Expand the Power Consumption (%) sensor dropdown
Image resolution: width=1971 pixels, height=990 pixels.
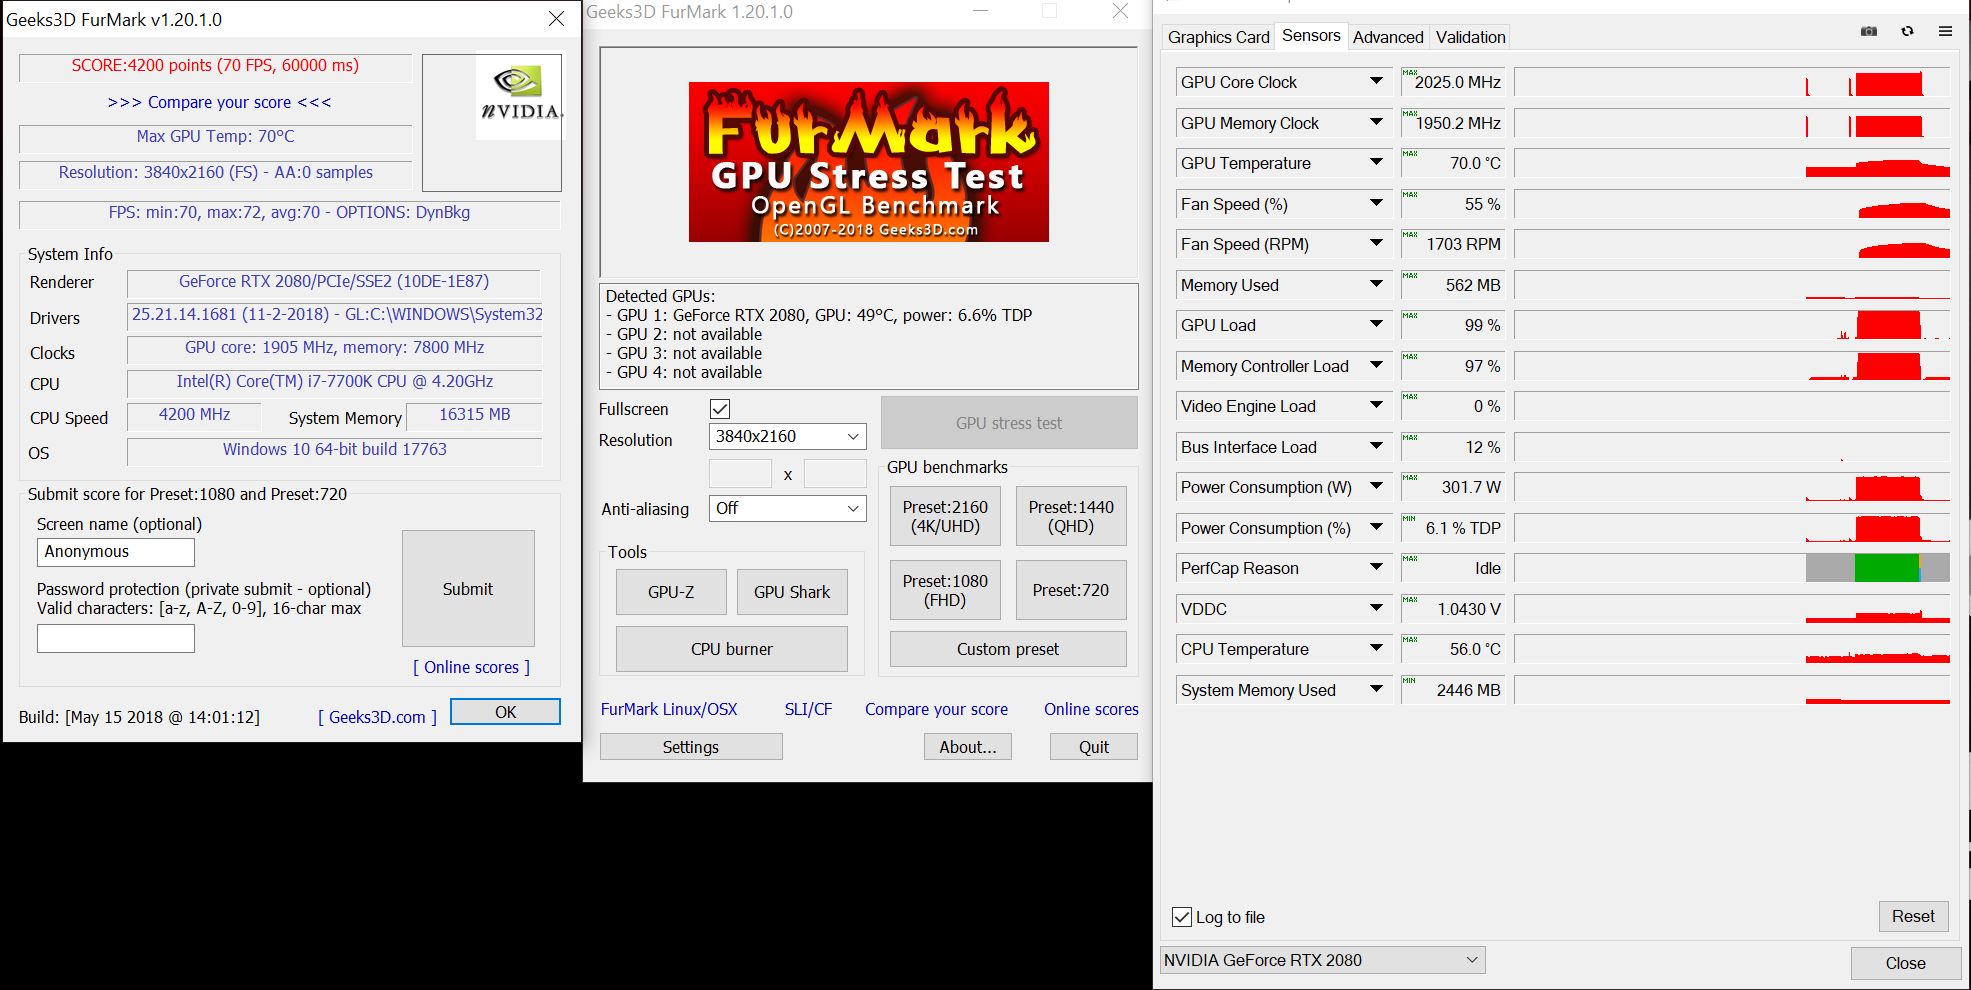pos(1376,527)
